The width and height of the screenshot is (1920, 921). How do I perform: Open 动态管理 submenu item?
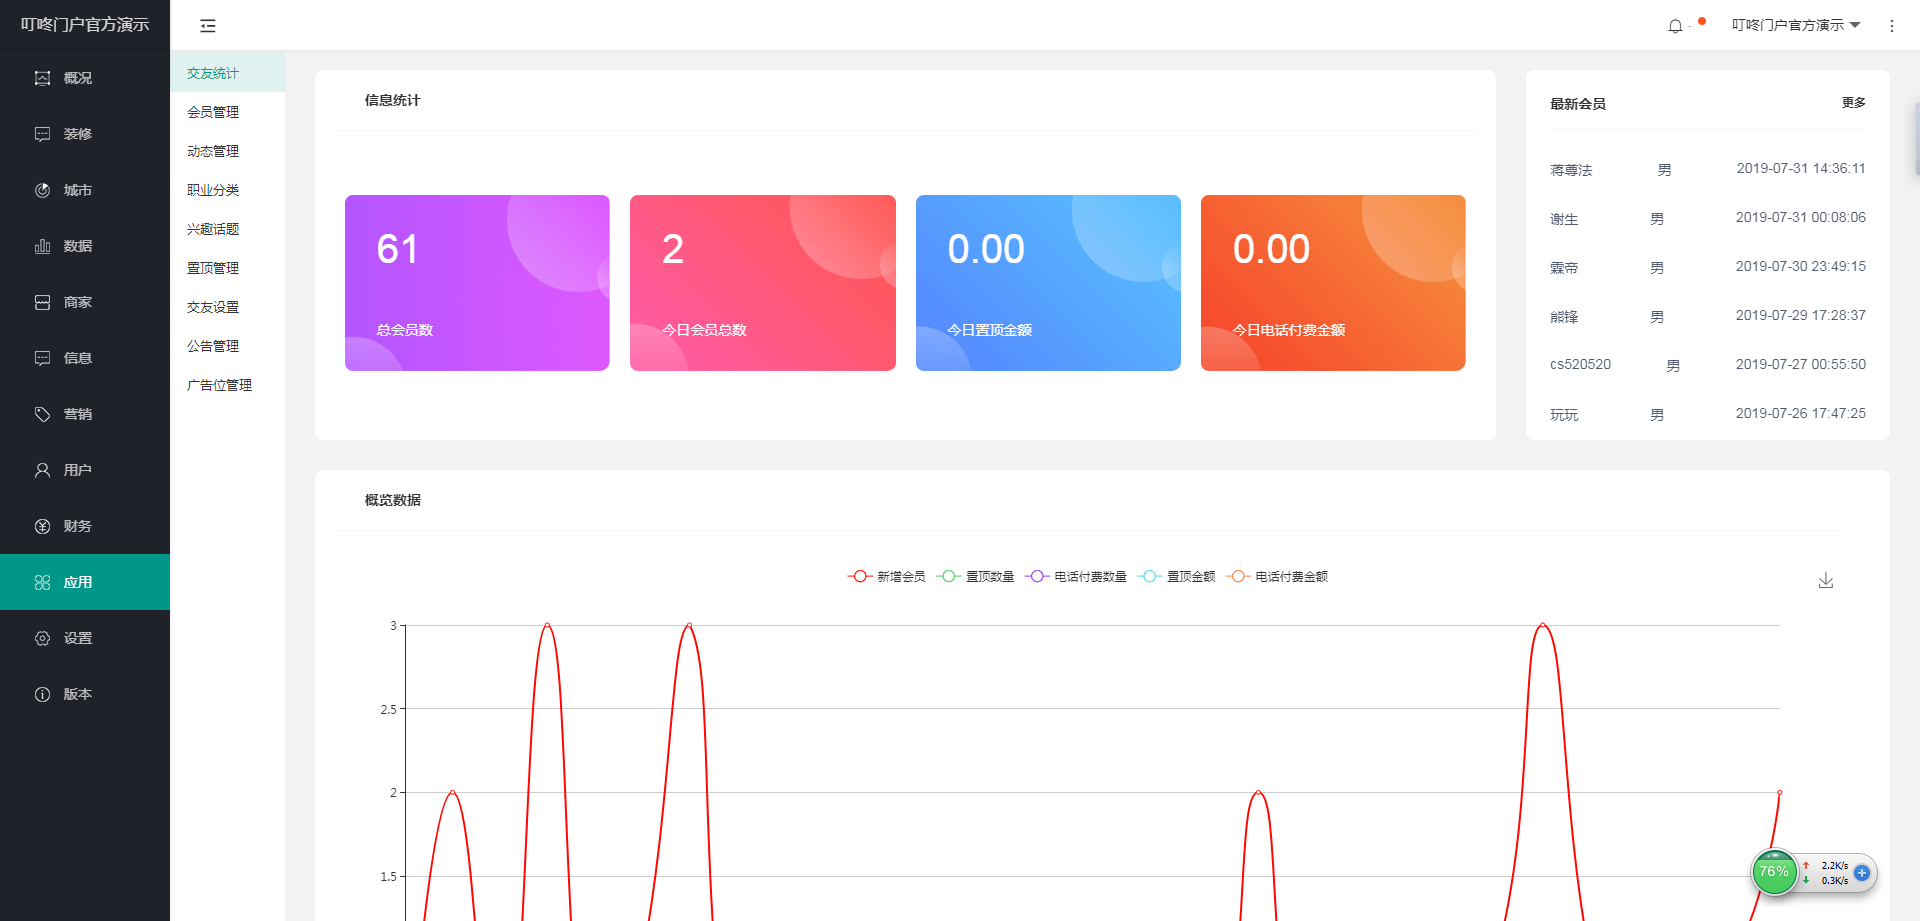click(227, 151)
